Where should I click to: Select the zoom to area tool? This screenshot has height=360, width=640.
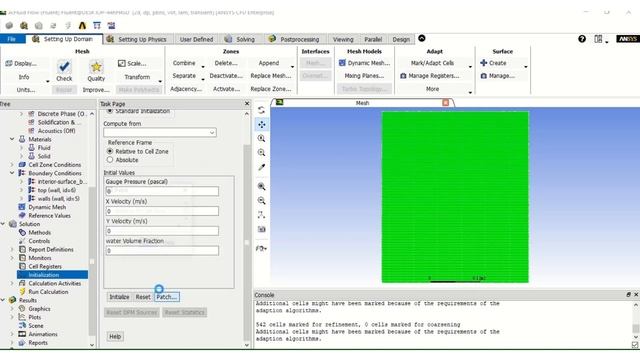tap(262, 153)
